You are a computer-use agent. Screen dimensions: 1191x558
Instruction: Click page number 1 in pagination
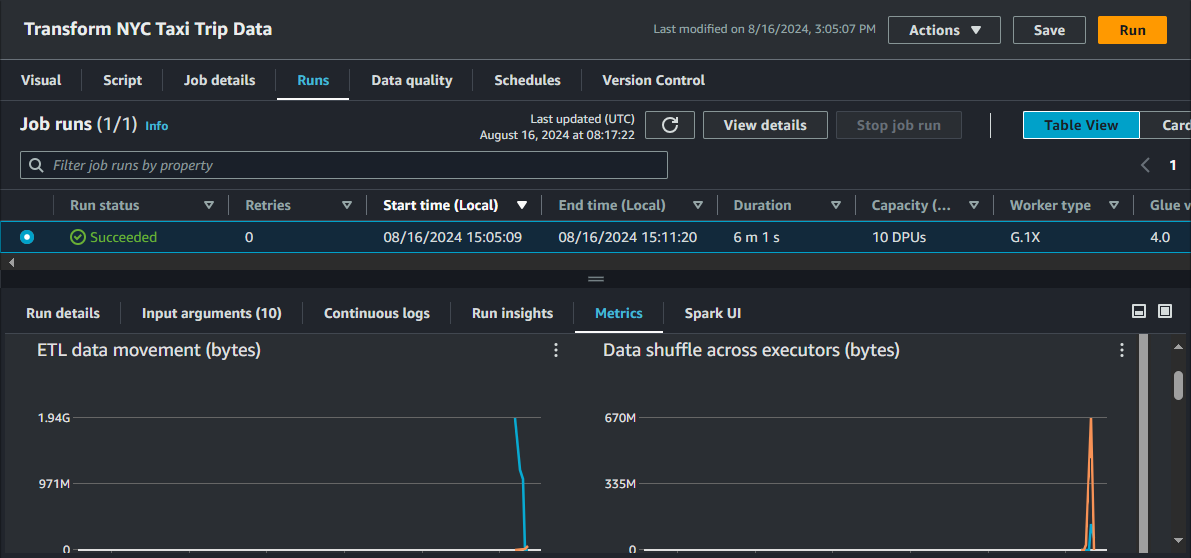click(1172, 165)
